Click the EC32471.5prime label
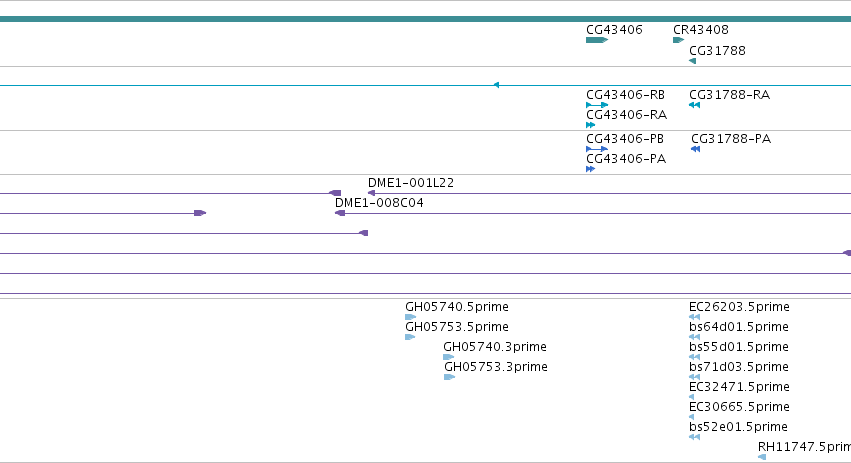 pyautogui.click(x=739, y=386)
